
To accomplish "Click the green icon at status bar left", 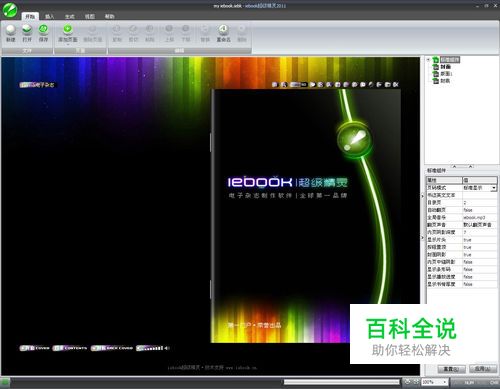I will pyautogui.click(x=5, y=382).
